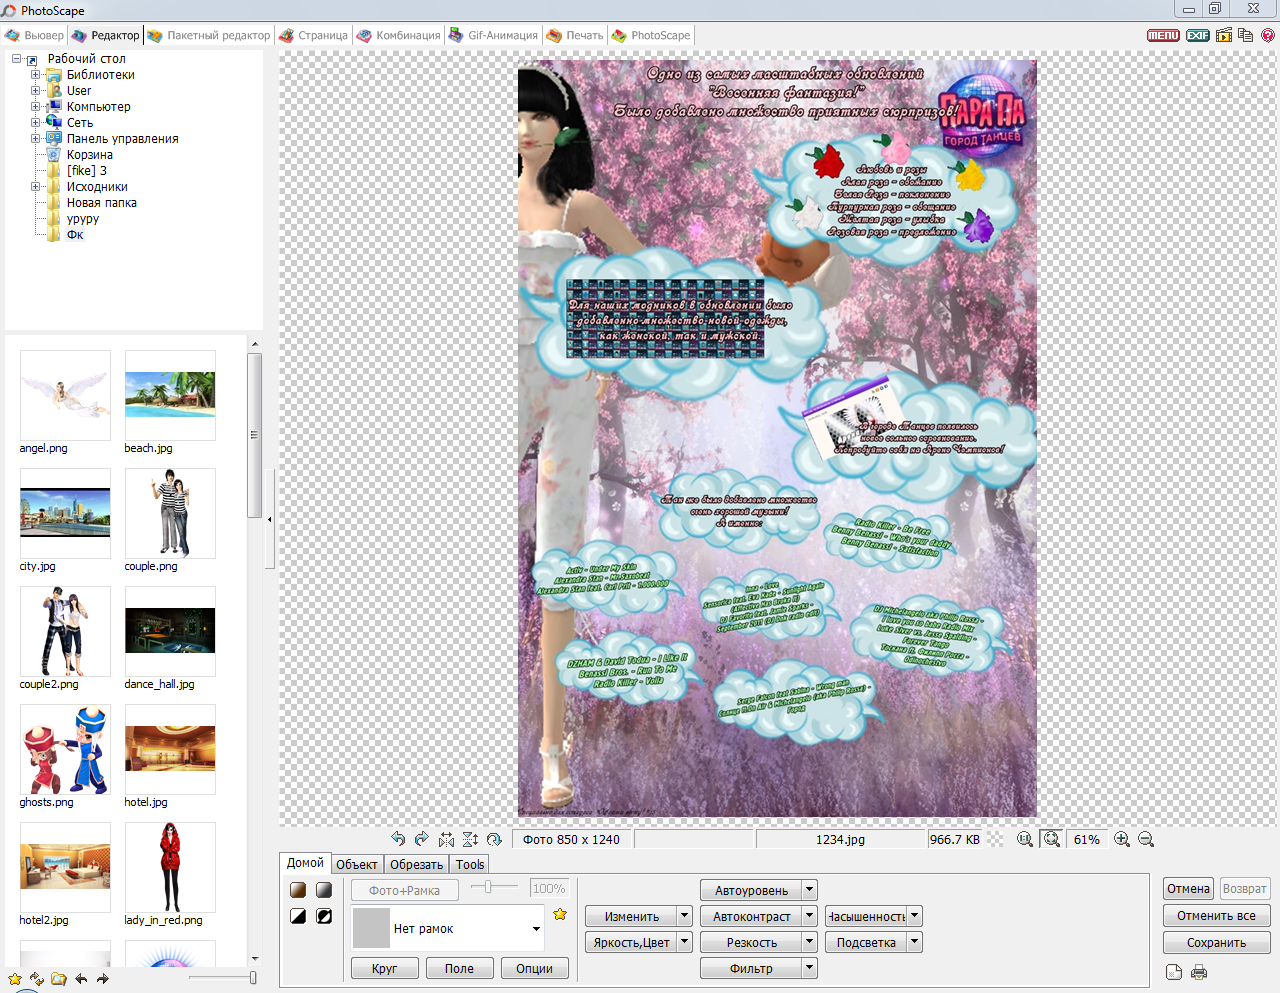Switch to the Вьювер tab
The height and width of the screenshot is (993, 1280).
[35, 35]
